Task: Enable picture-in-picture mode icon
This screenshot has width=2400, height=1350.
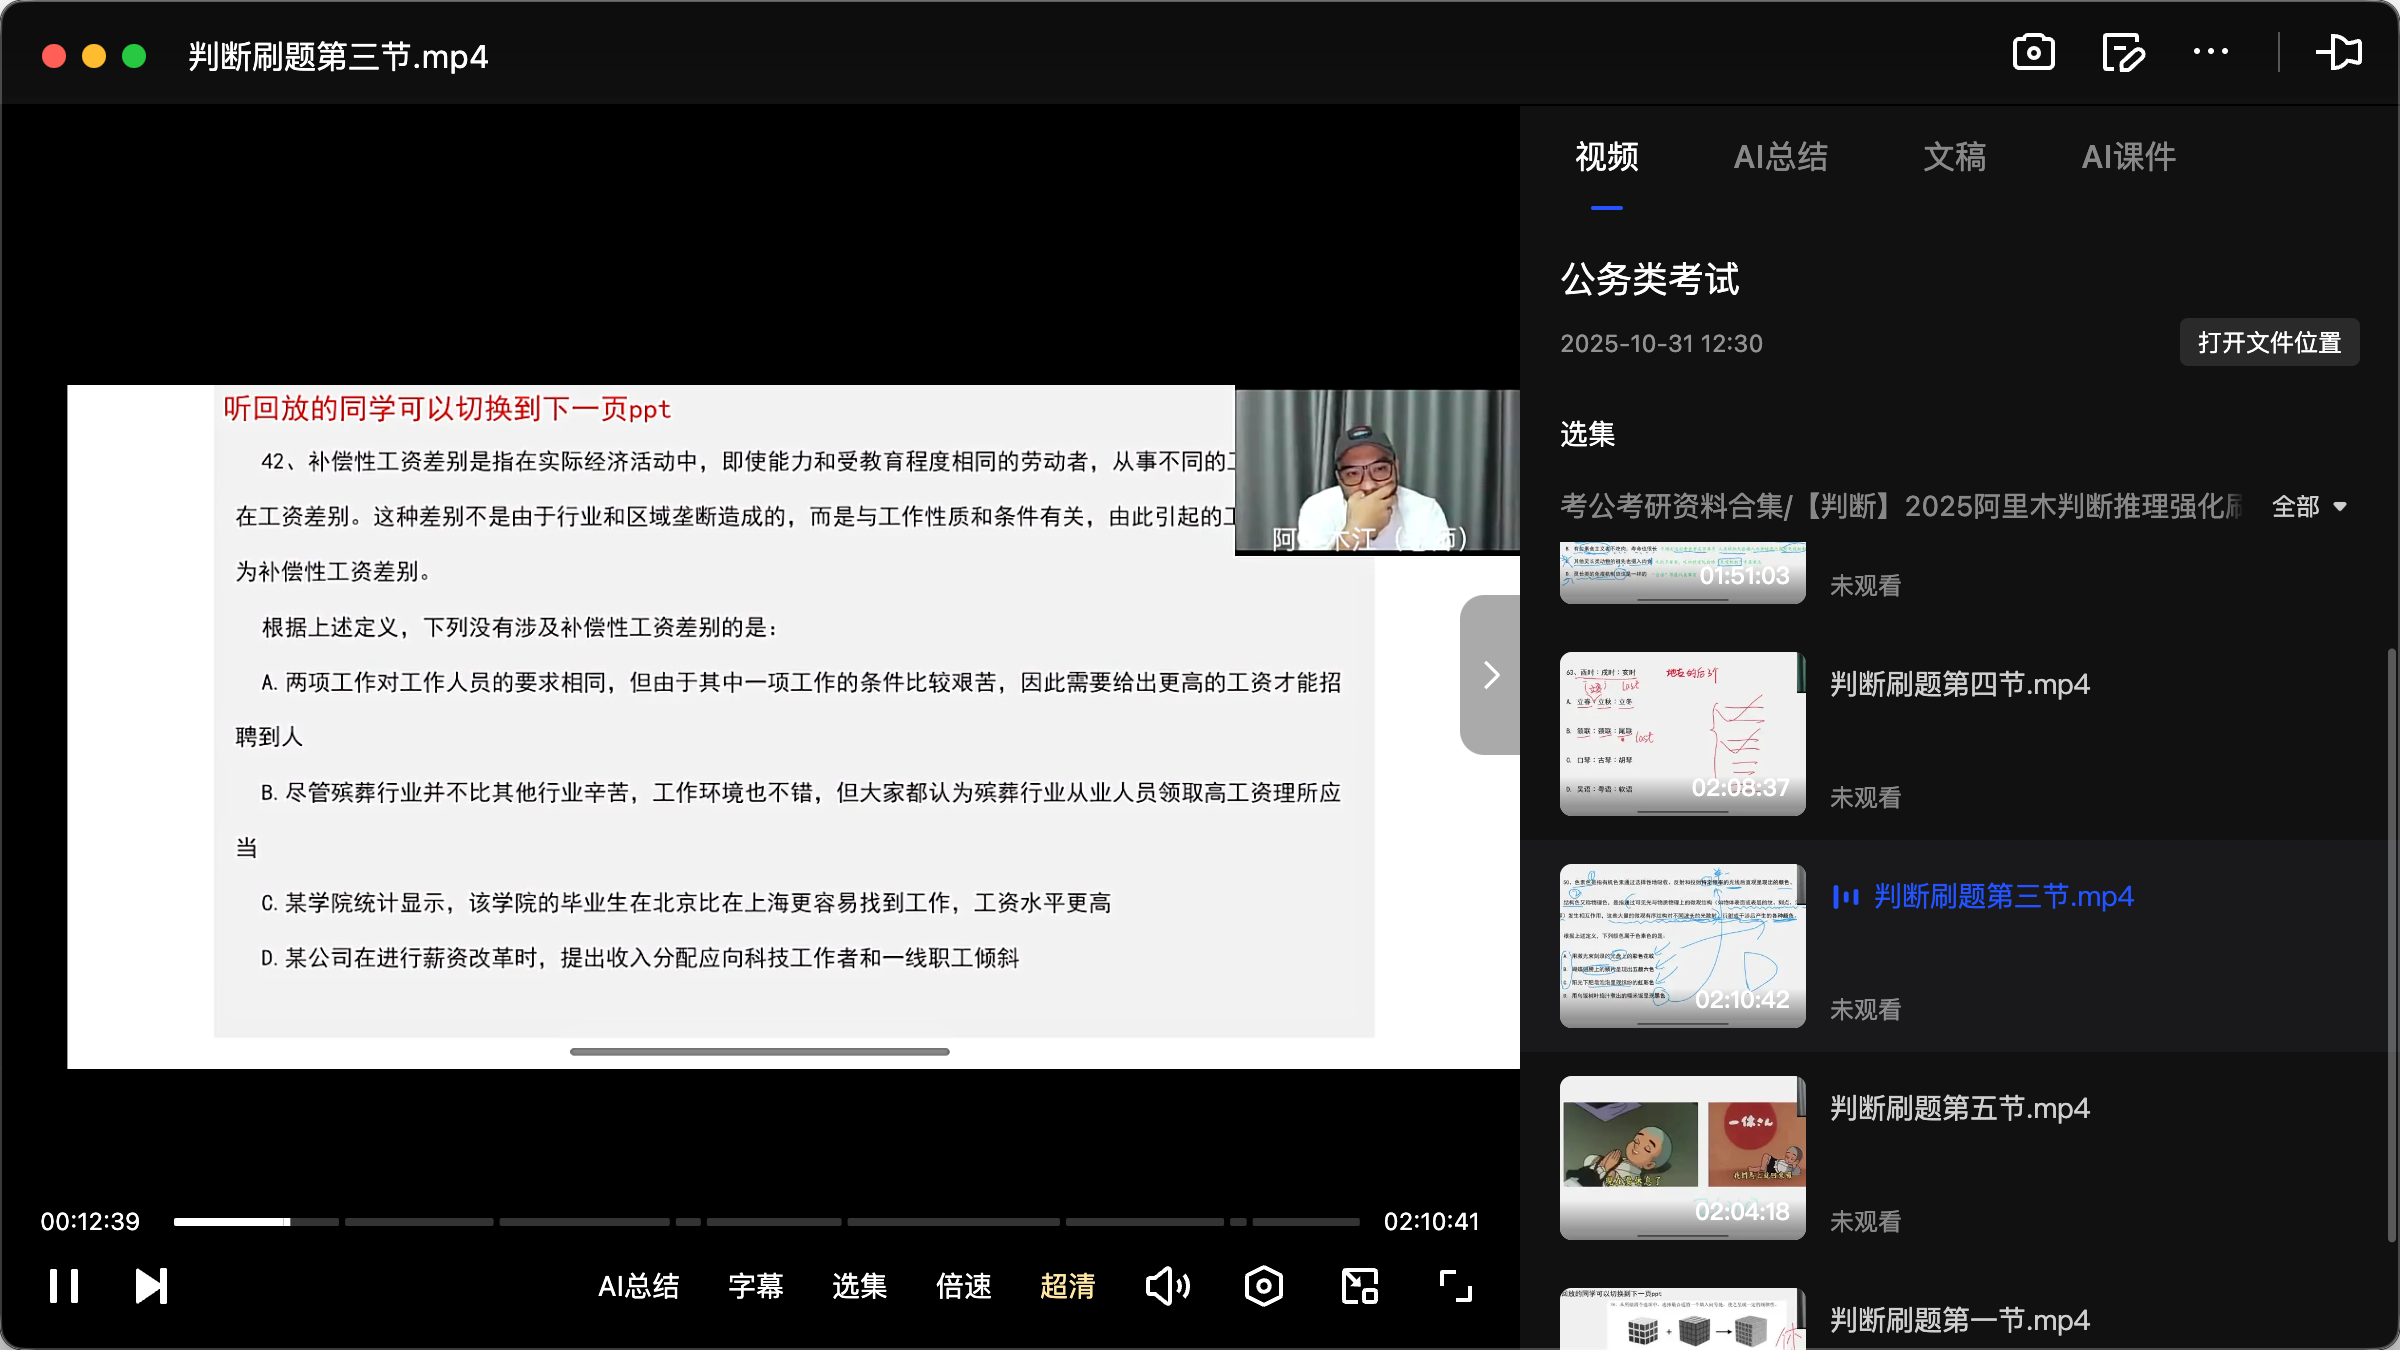Action: (1358, 1286)
